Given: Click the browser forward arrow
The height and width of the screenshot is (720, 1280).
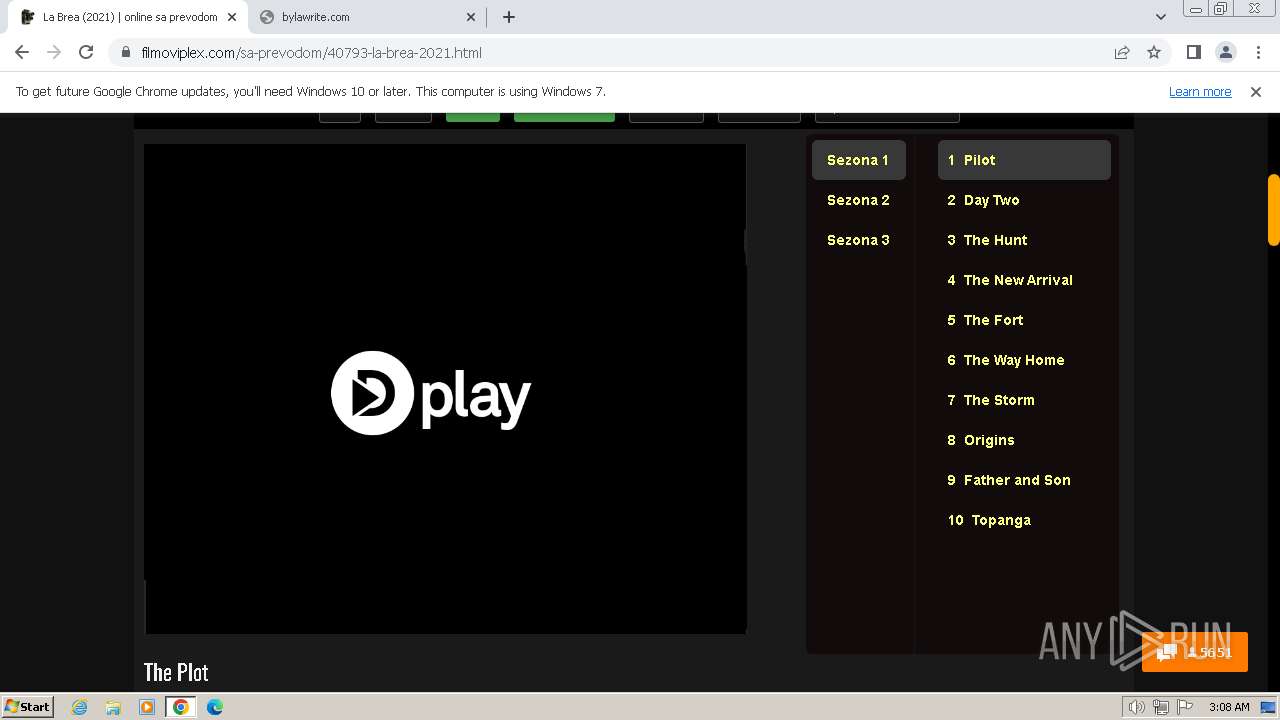Looking at the screenshot, I should click(54, 52).
